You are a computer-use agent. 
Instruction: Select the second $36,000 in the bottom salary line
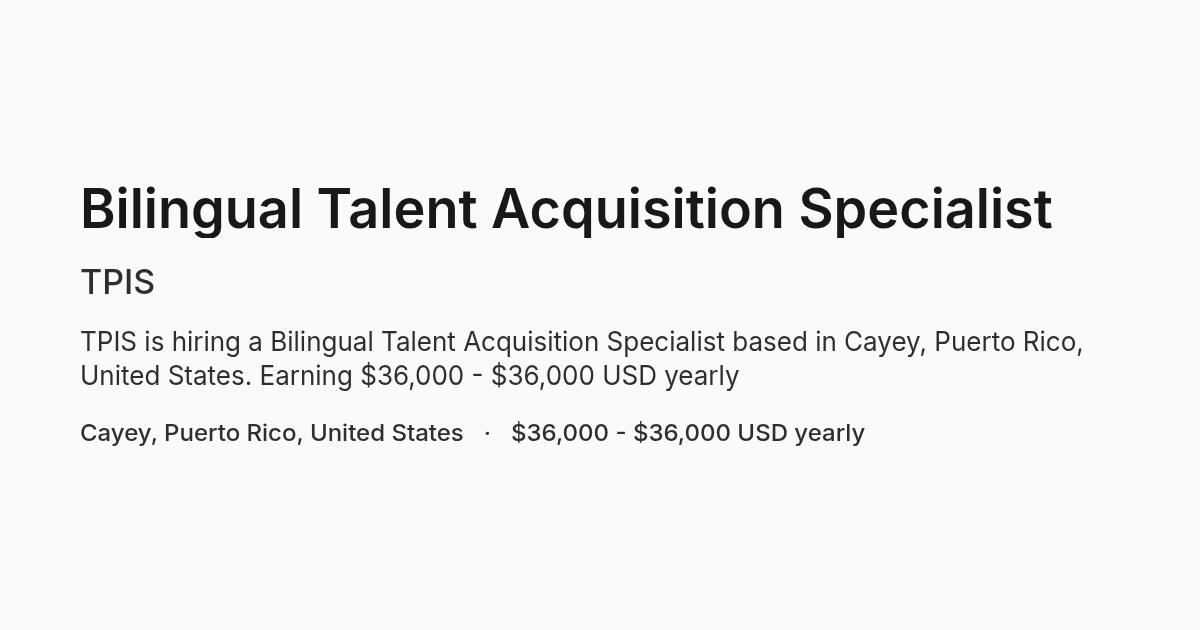click(x=682, y=433)
